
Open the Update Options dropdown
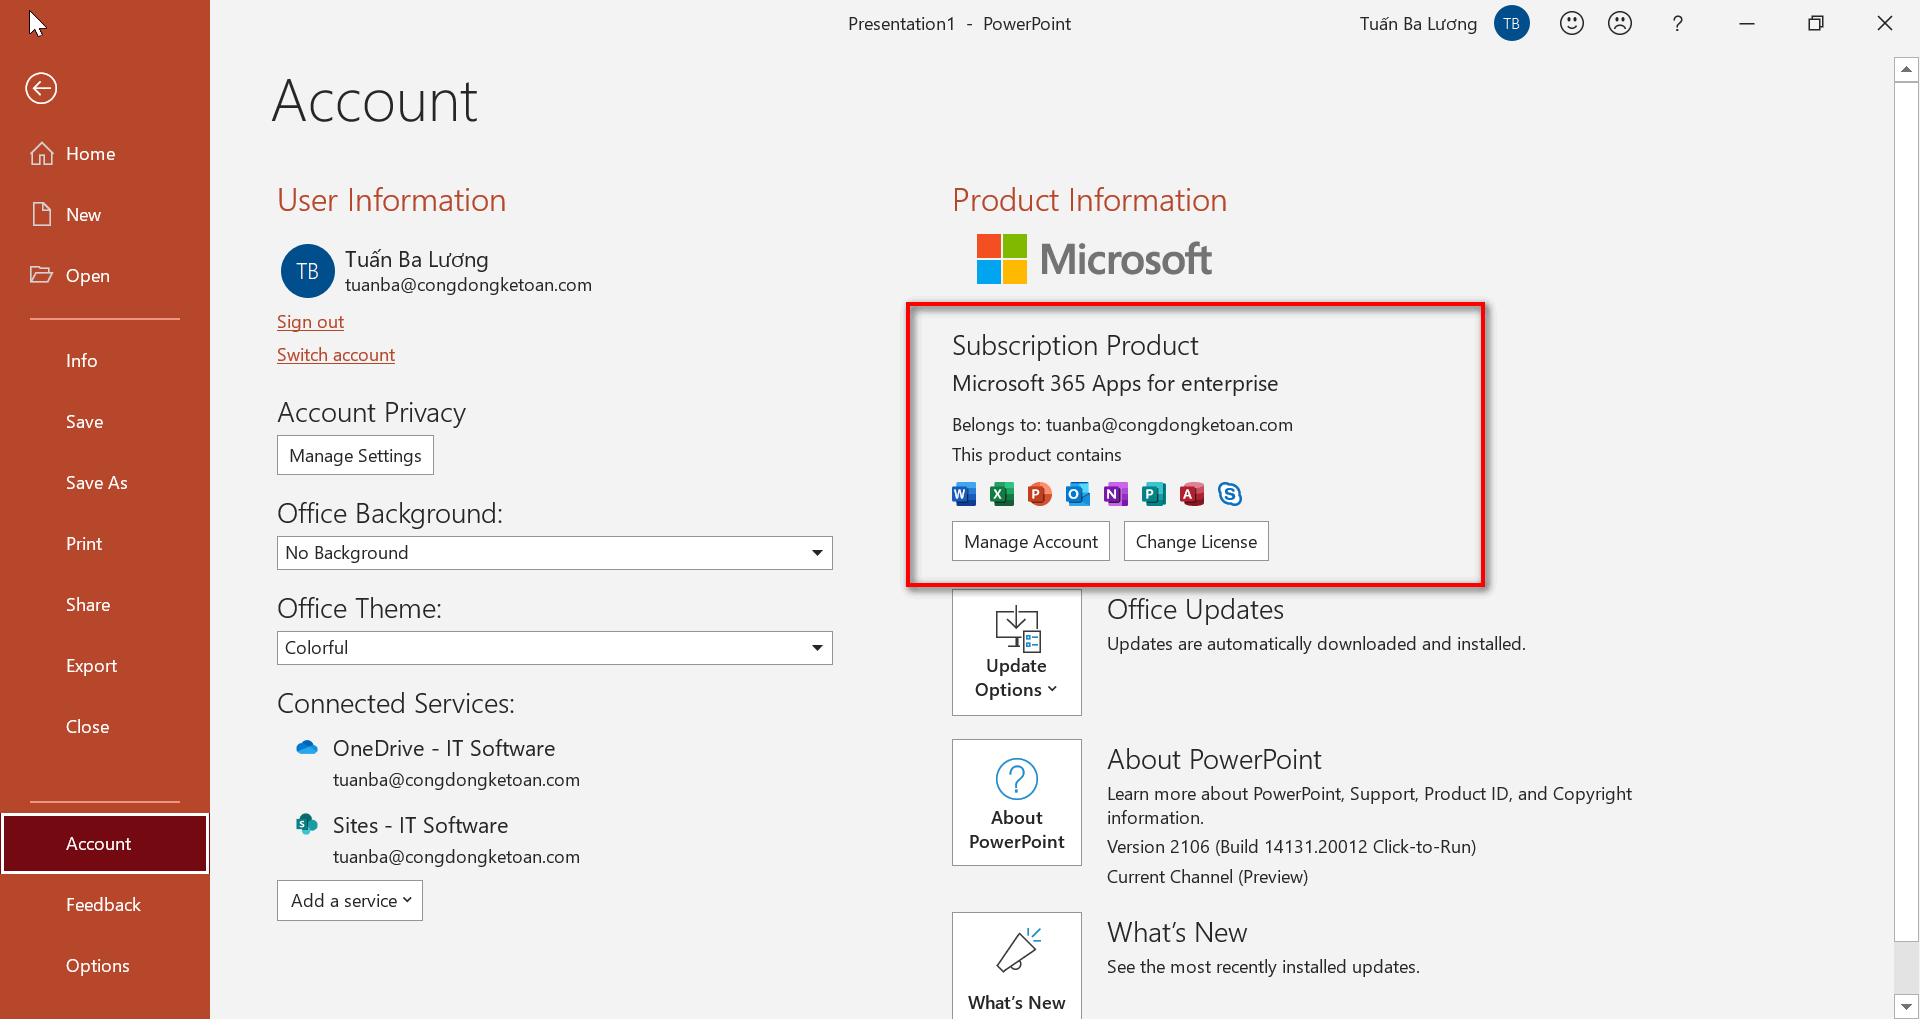(x=1017, y=652)
